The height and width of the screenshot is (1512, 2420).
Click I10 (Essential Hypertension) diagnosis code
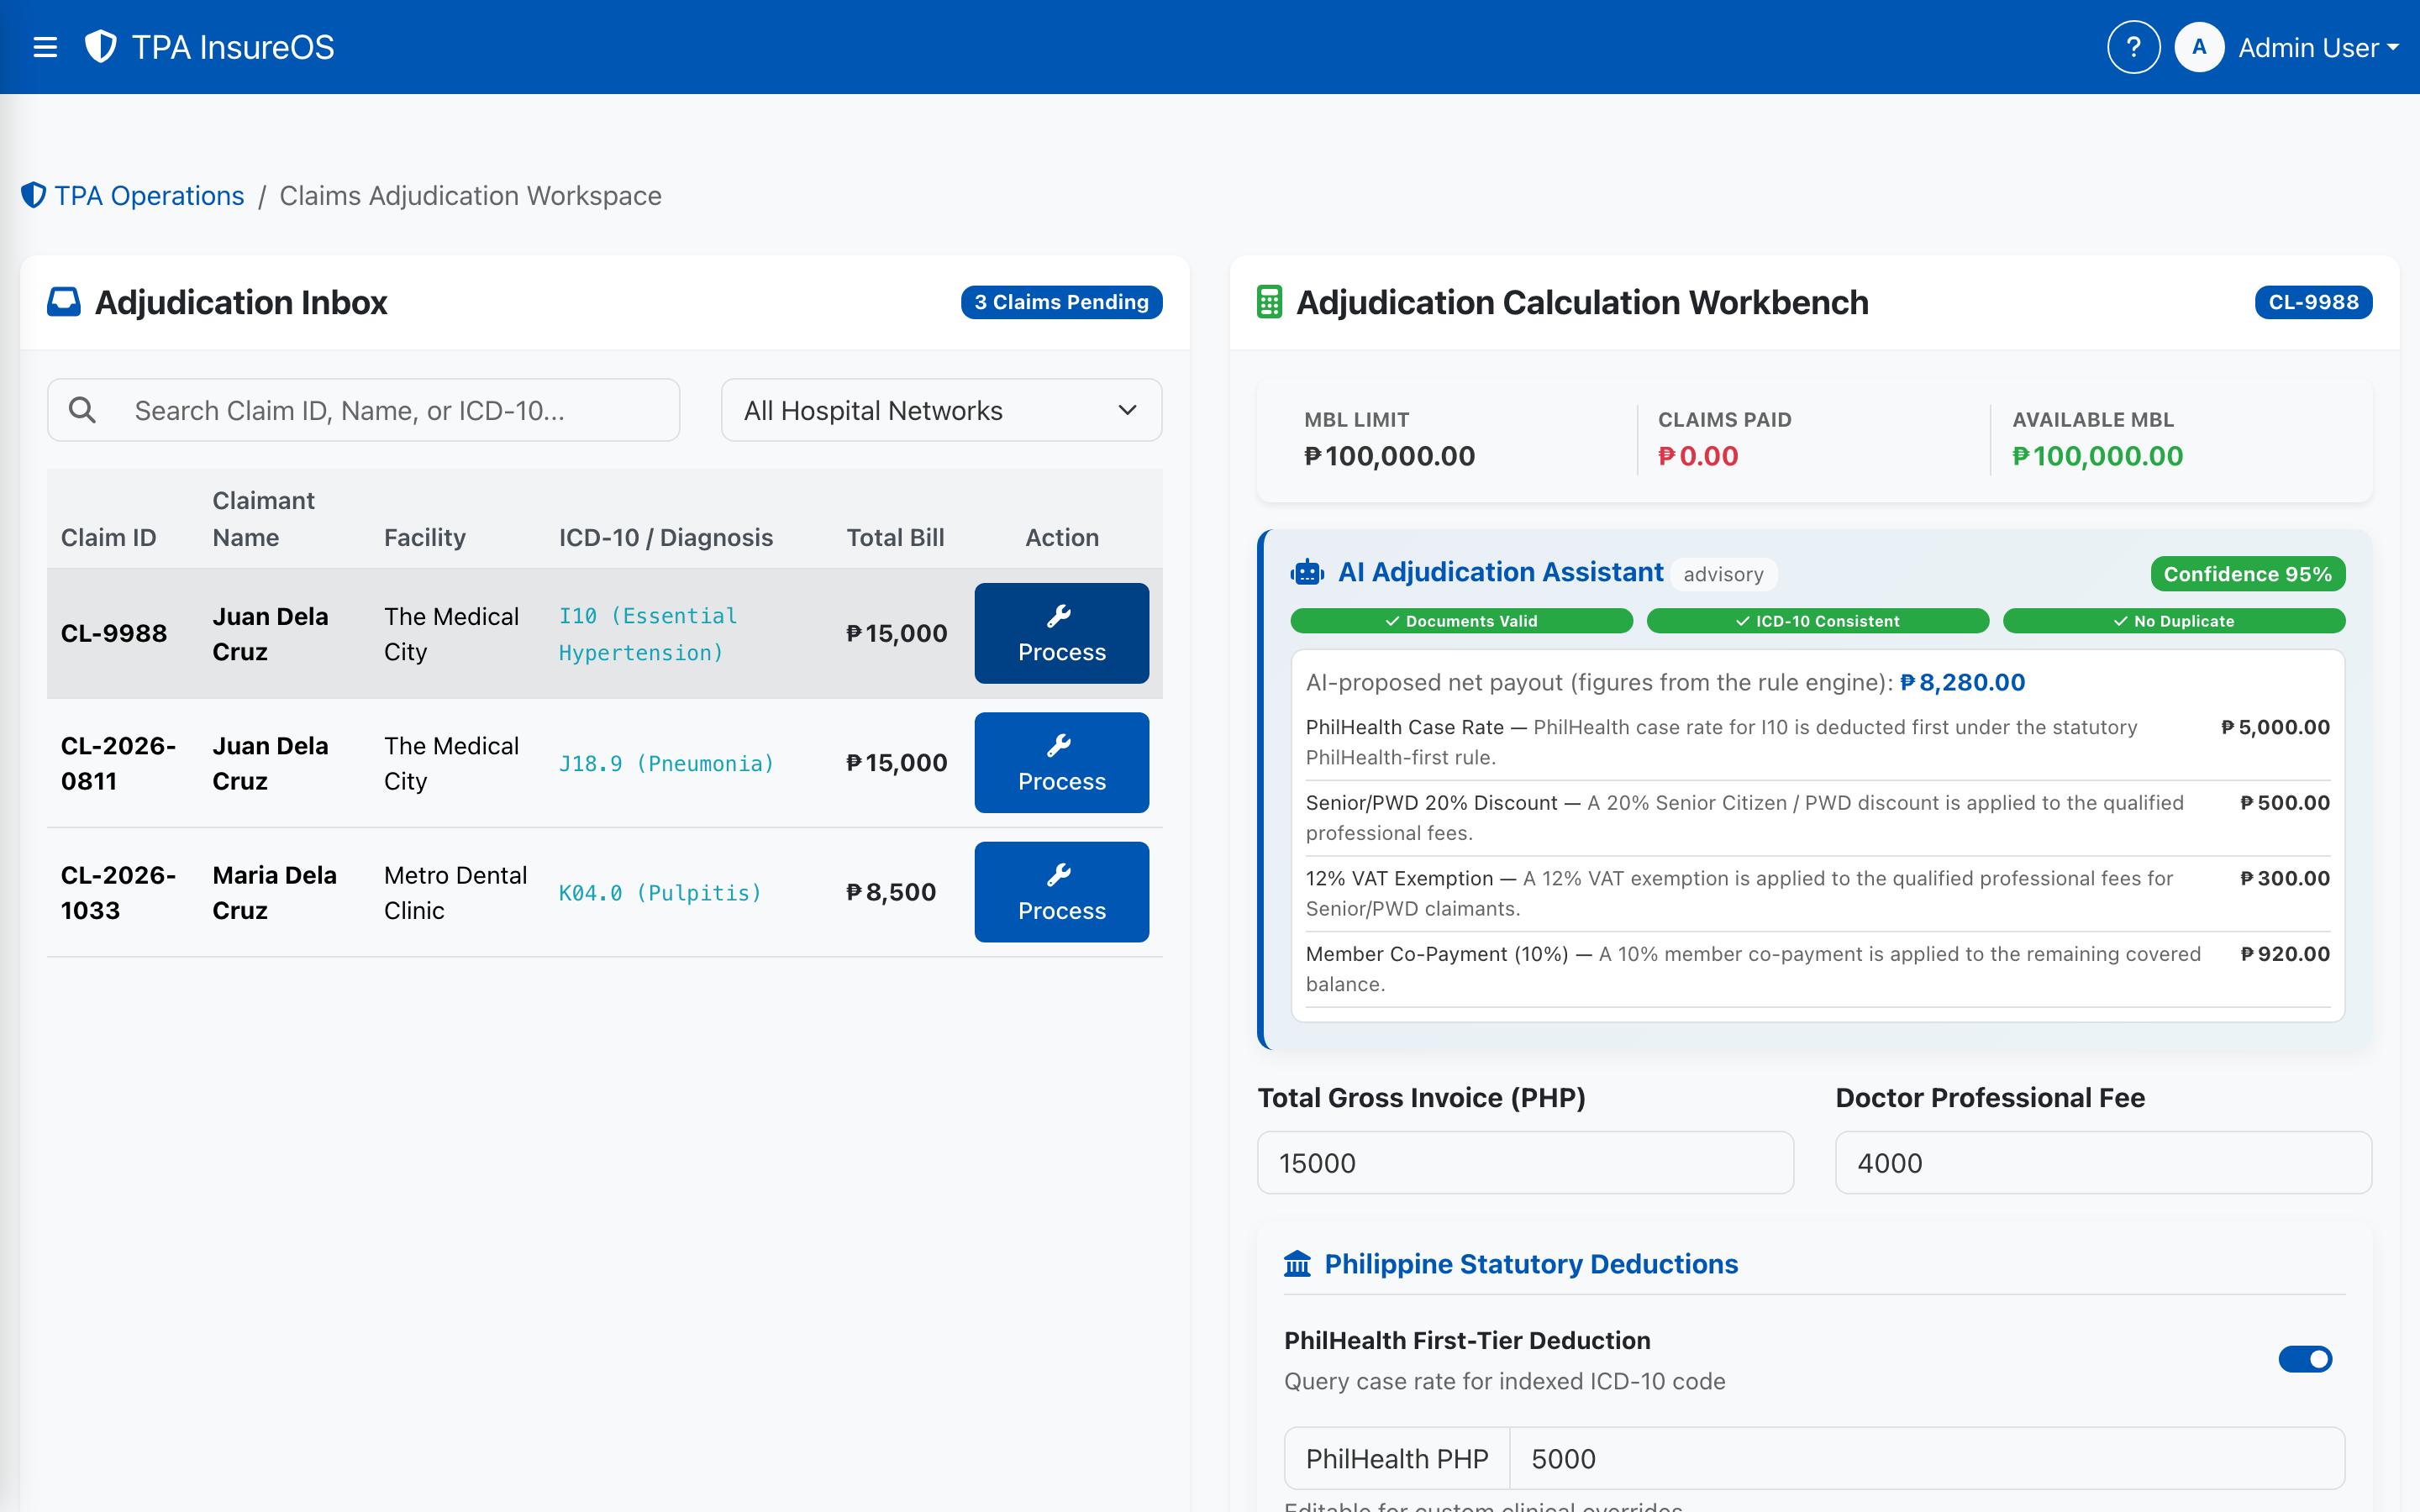(648, 634)
